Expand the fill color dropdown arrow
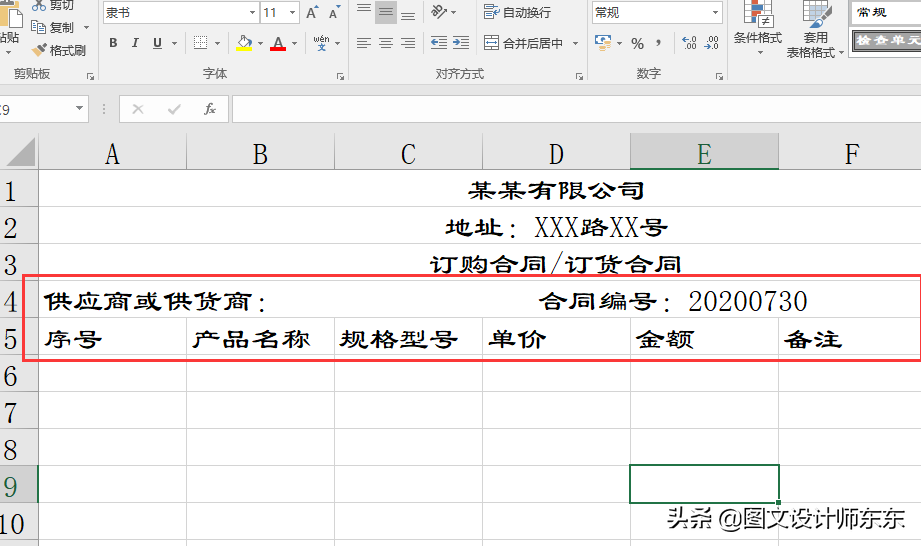 (260, 43)
